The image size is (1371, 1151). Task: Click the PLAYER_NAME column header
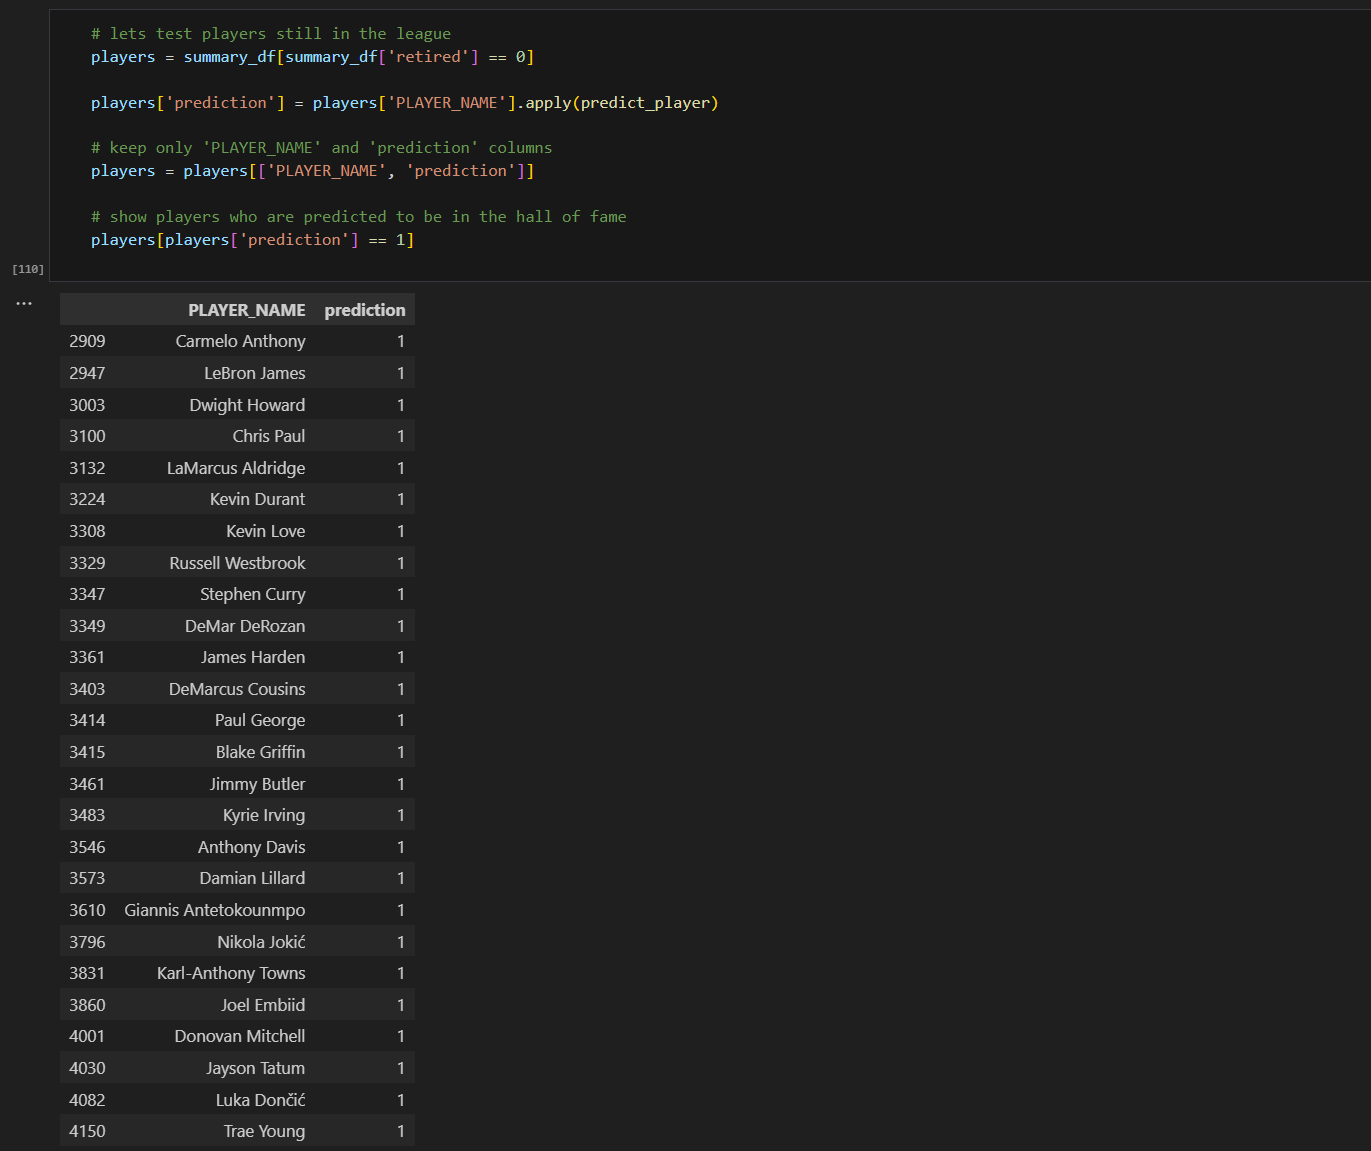pos(247,310)
